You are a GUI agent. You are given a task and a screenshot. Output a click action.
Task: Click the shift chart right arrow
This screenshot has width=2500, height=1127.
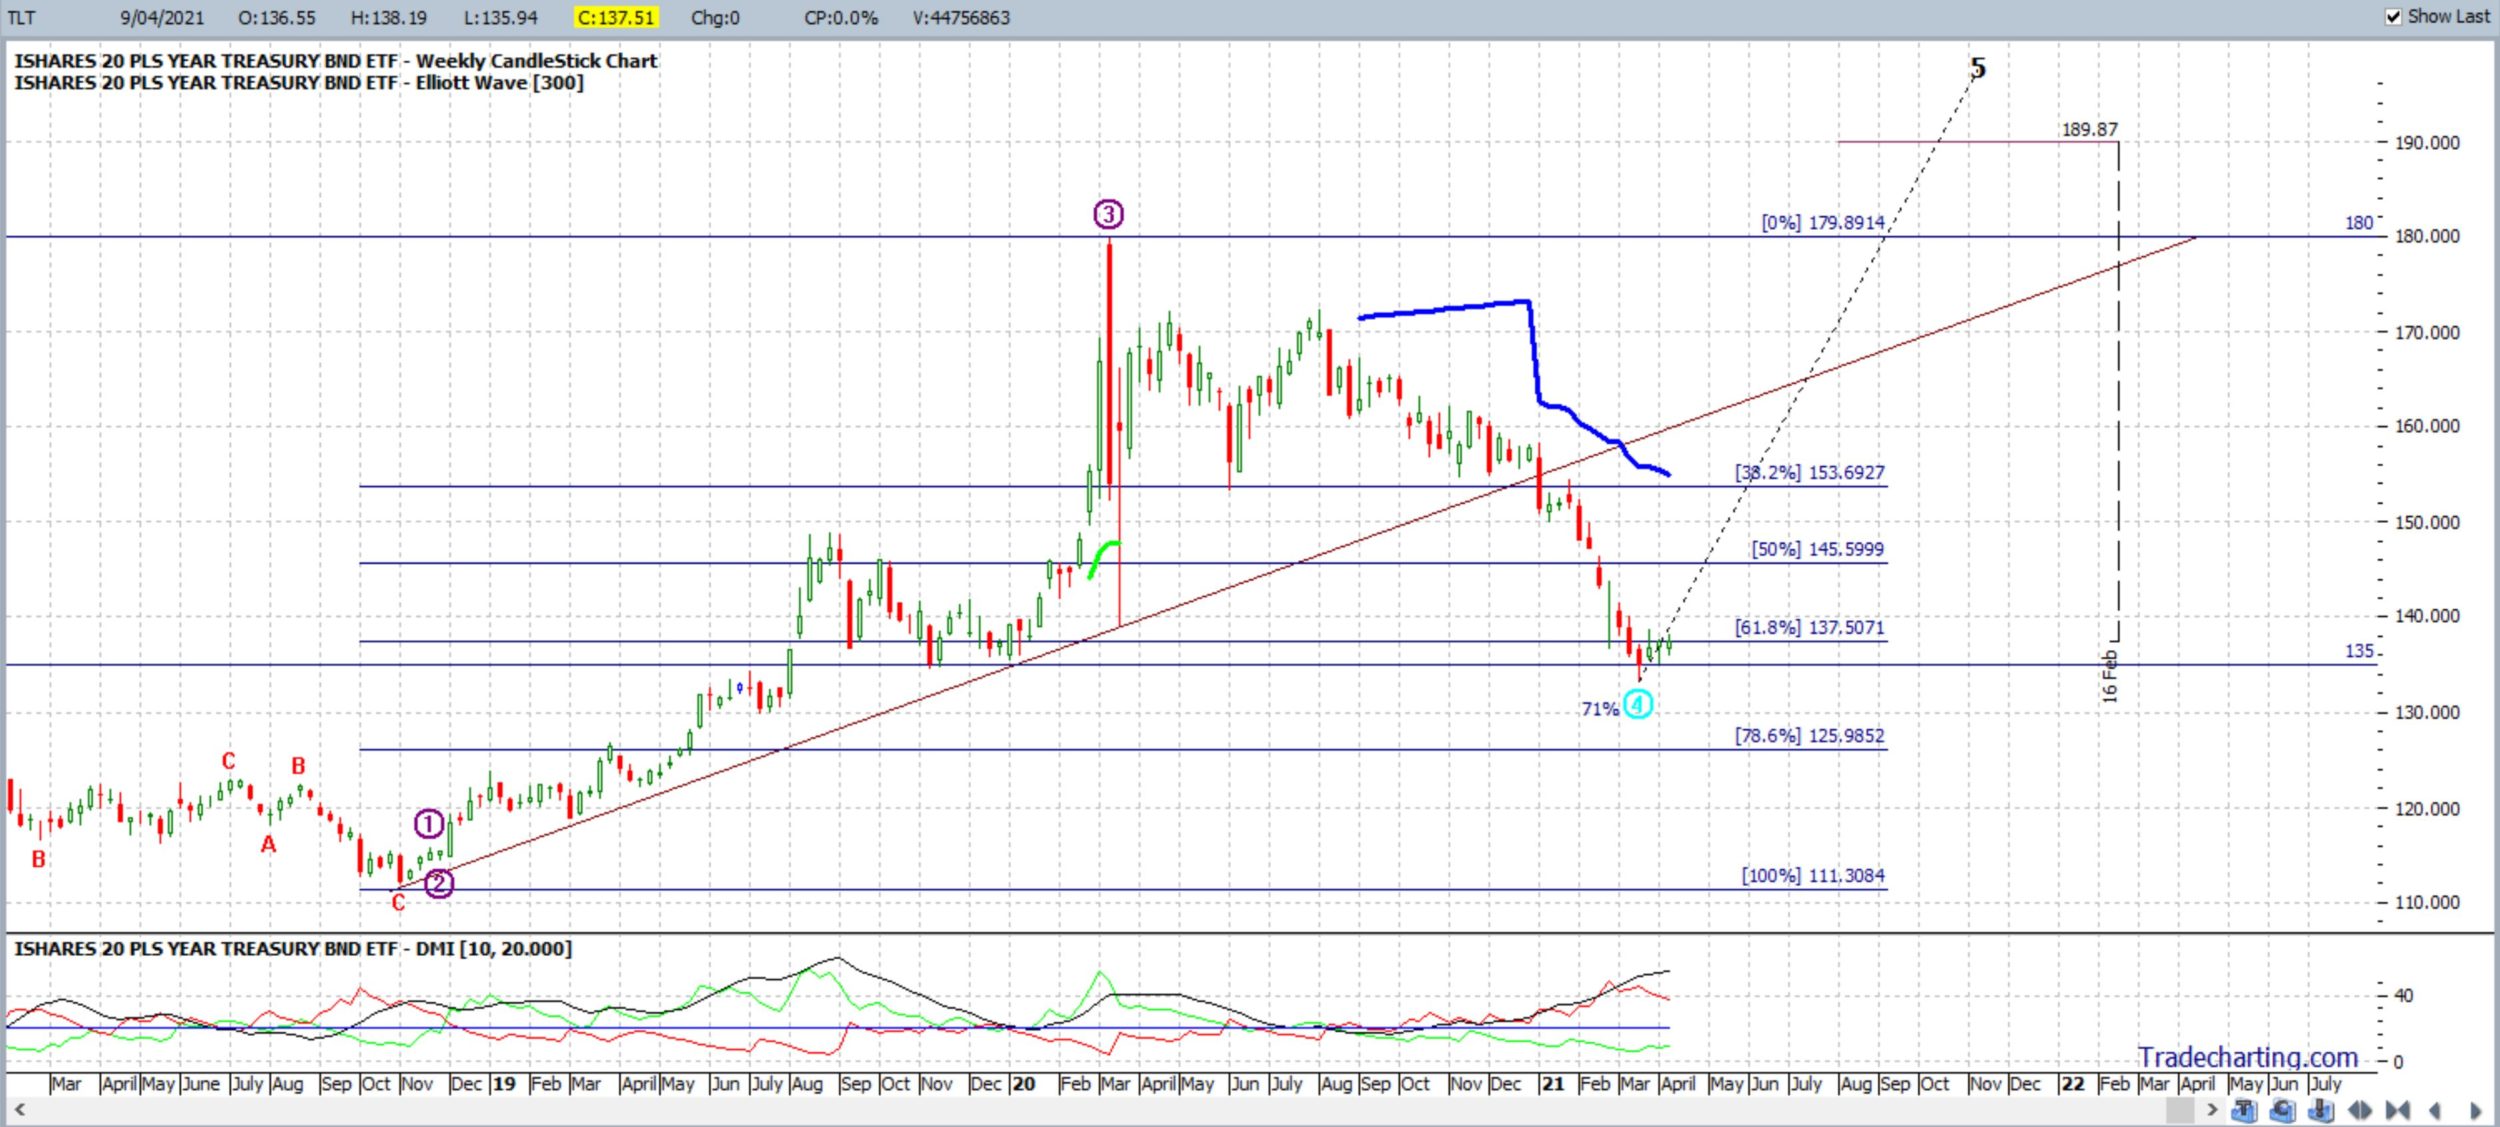(x=2475, y=1110)
